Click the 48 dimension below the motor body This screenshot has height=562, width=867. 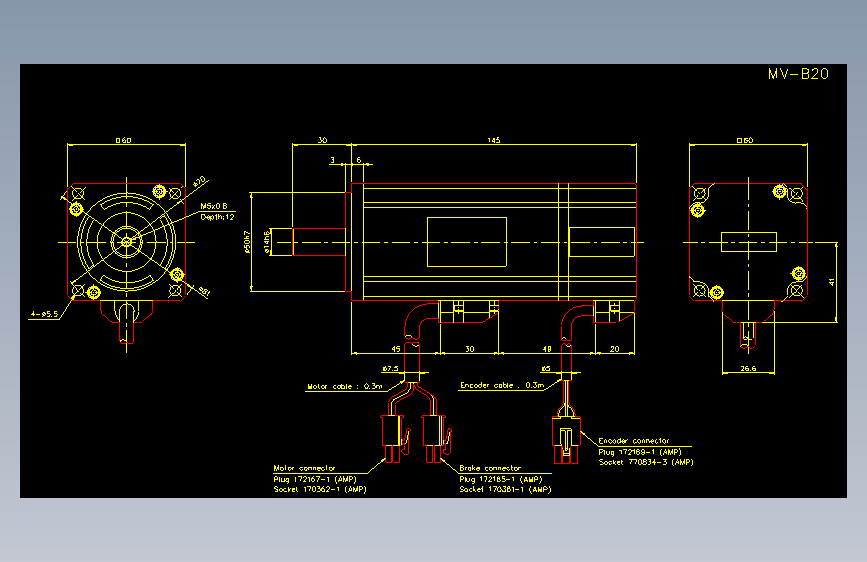[x=547, y=349]
